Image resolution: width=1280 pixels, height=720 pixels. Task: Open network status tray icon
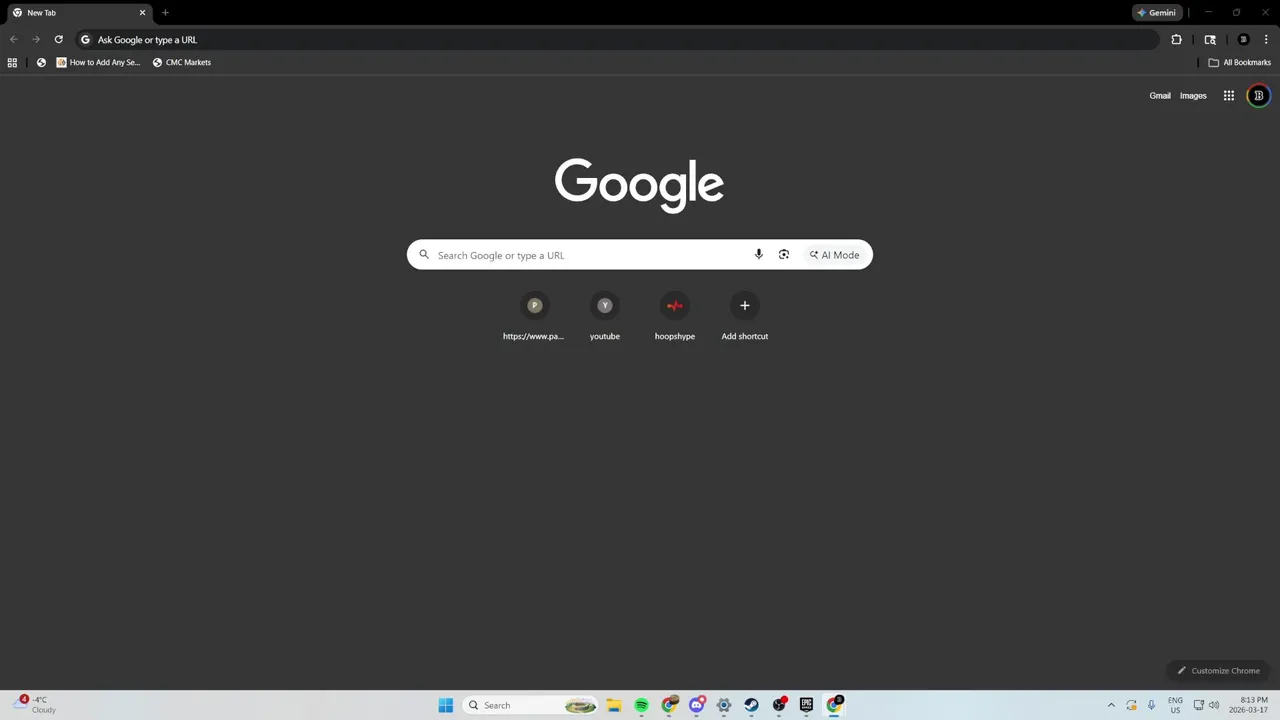pyautogui.click(x=1198, y=705)
